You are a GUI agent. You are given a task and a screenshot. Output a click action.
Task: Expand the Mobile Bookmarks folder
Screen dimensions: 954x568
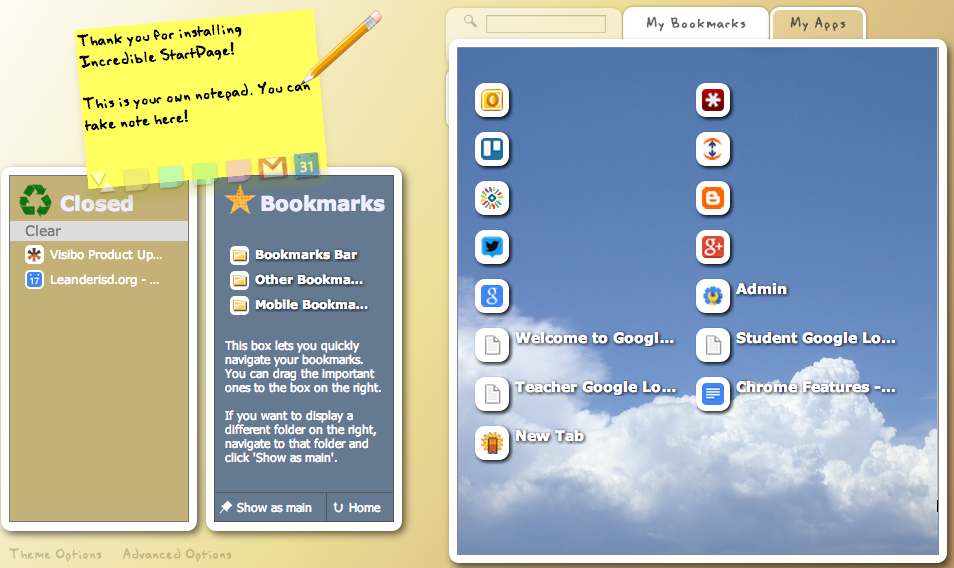pyautogui.click(x=299, y=305)
